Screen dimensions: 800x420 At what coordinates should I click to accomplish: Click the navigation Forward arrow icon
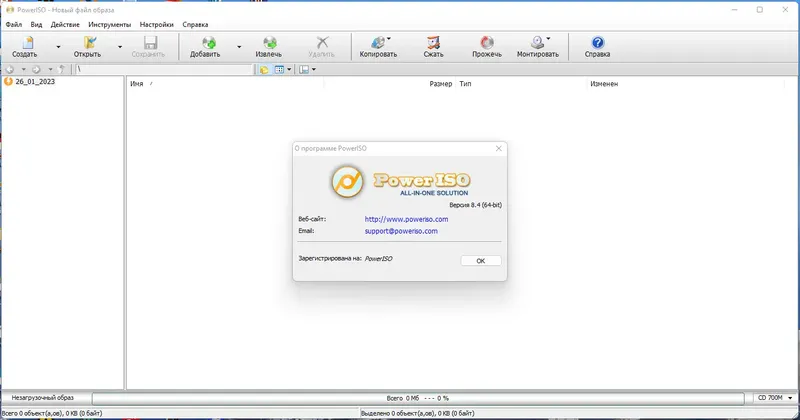36,69
